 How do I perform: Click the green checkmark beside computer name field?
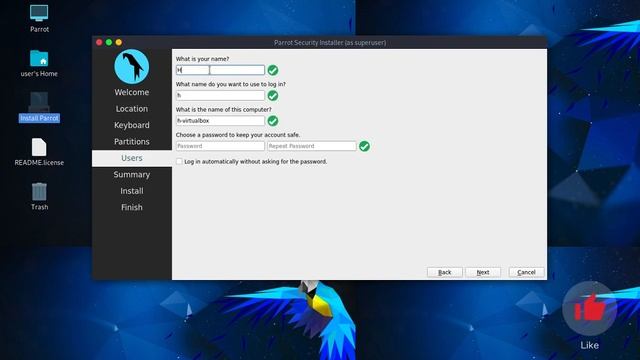[273, 121]
